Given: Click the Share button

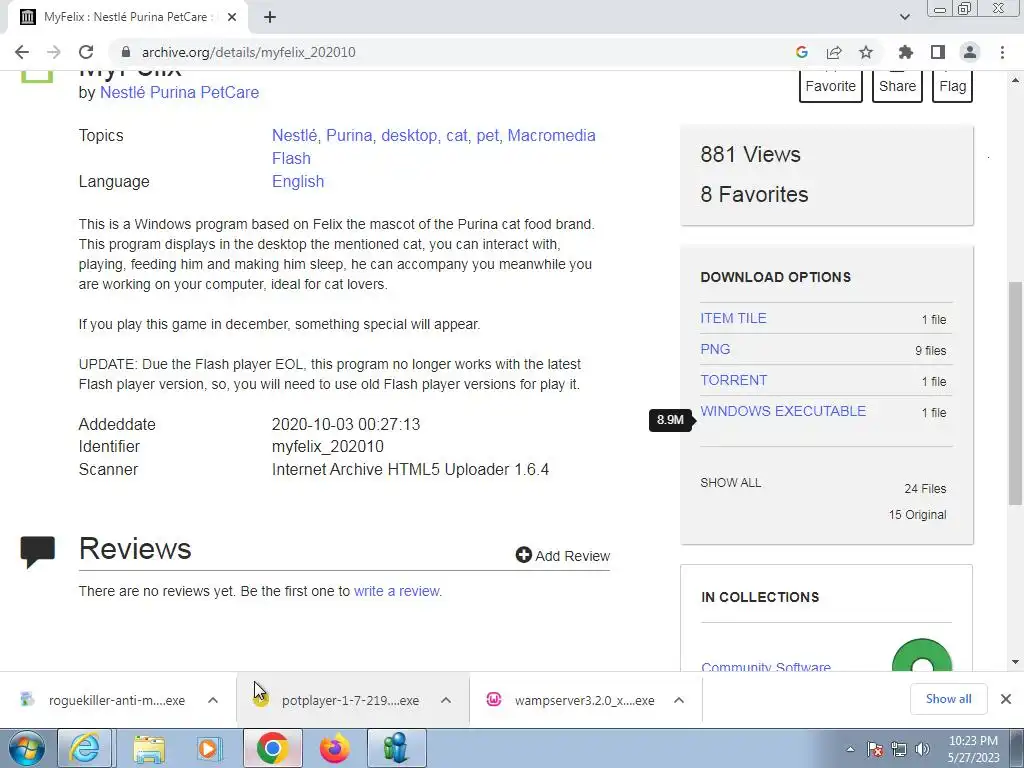Looking at the screenshot, I should [x=897, y=86].
